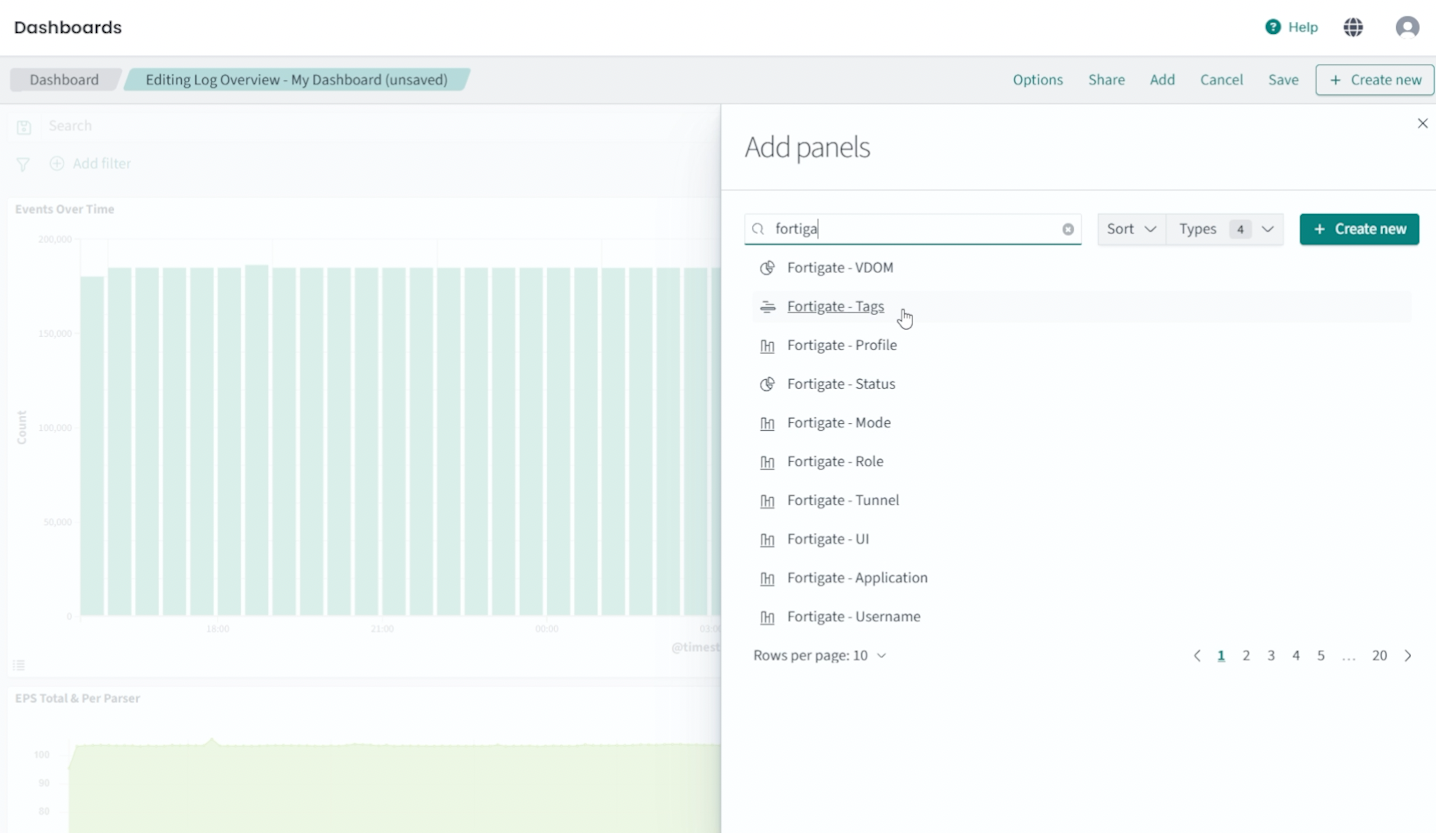This screenshot has width=1436, height=833.
Task: Clear the panel search field text
Action: point(1068,229)
